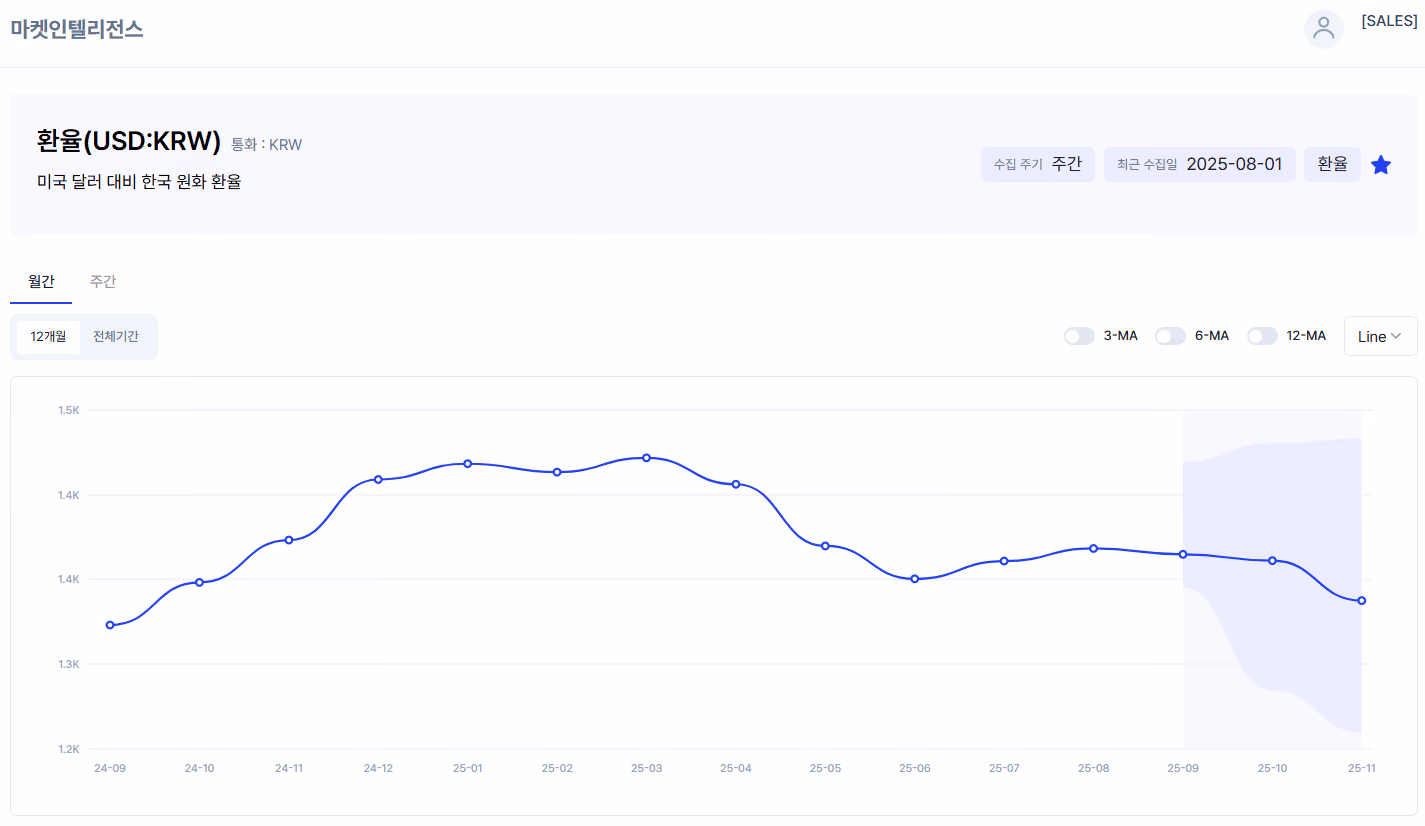Screen dimensions: 1425x826
Task: Click the 1.2K y-axis label
Action: tap(69, 749)
